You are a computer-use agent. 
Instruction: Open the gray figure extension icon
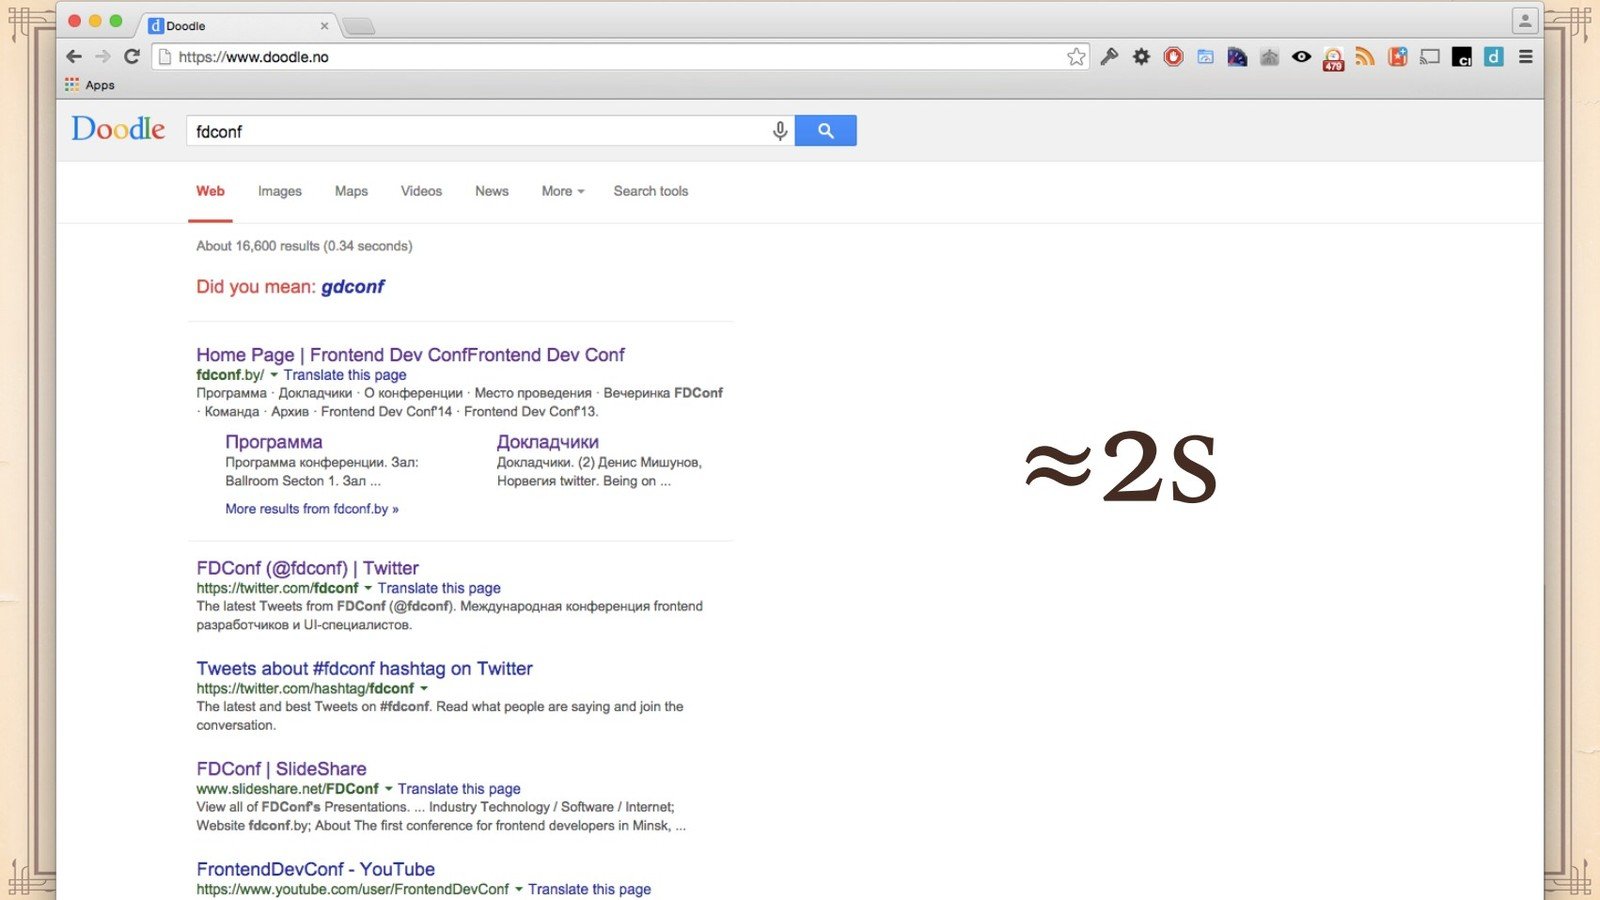point(1269,57)
